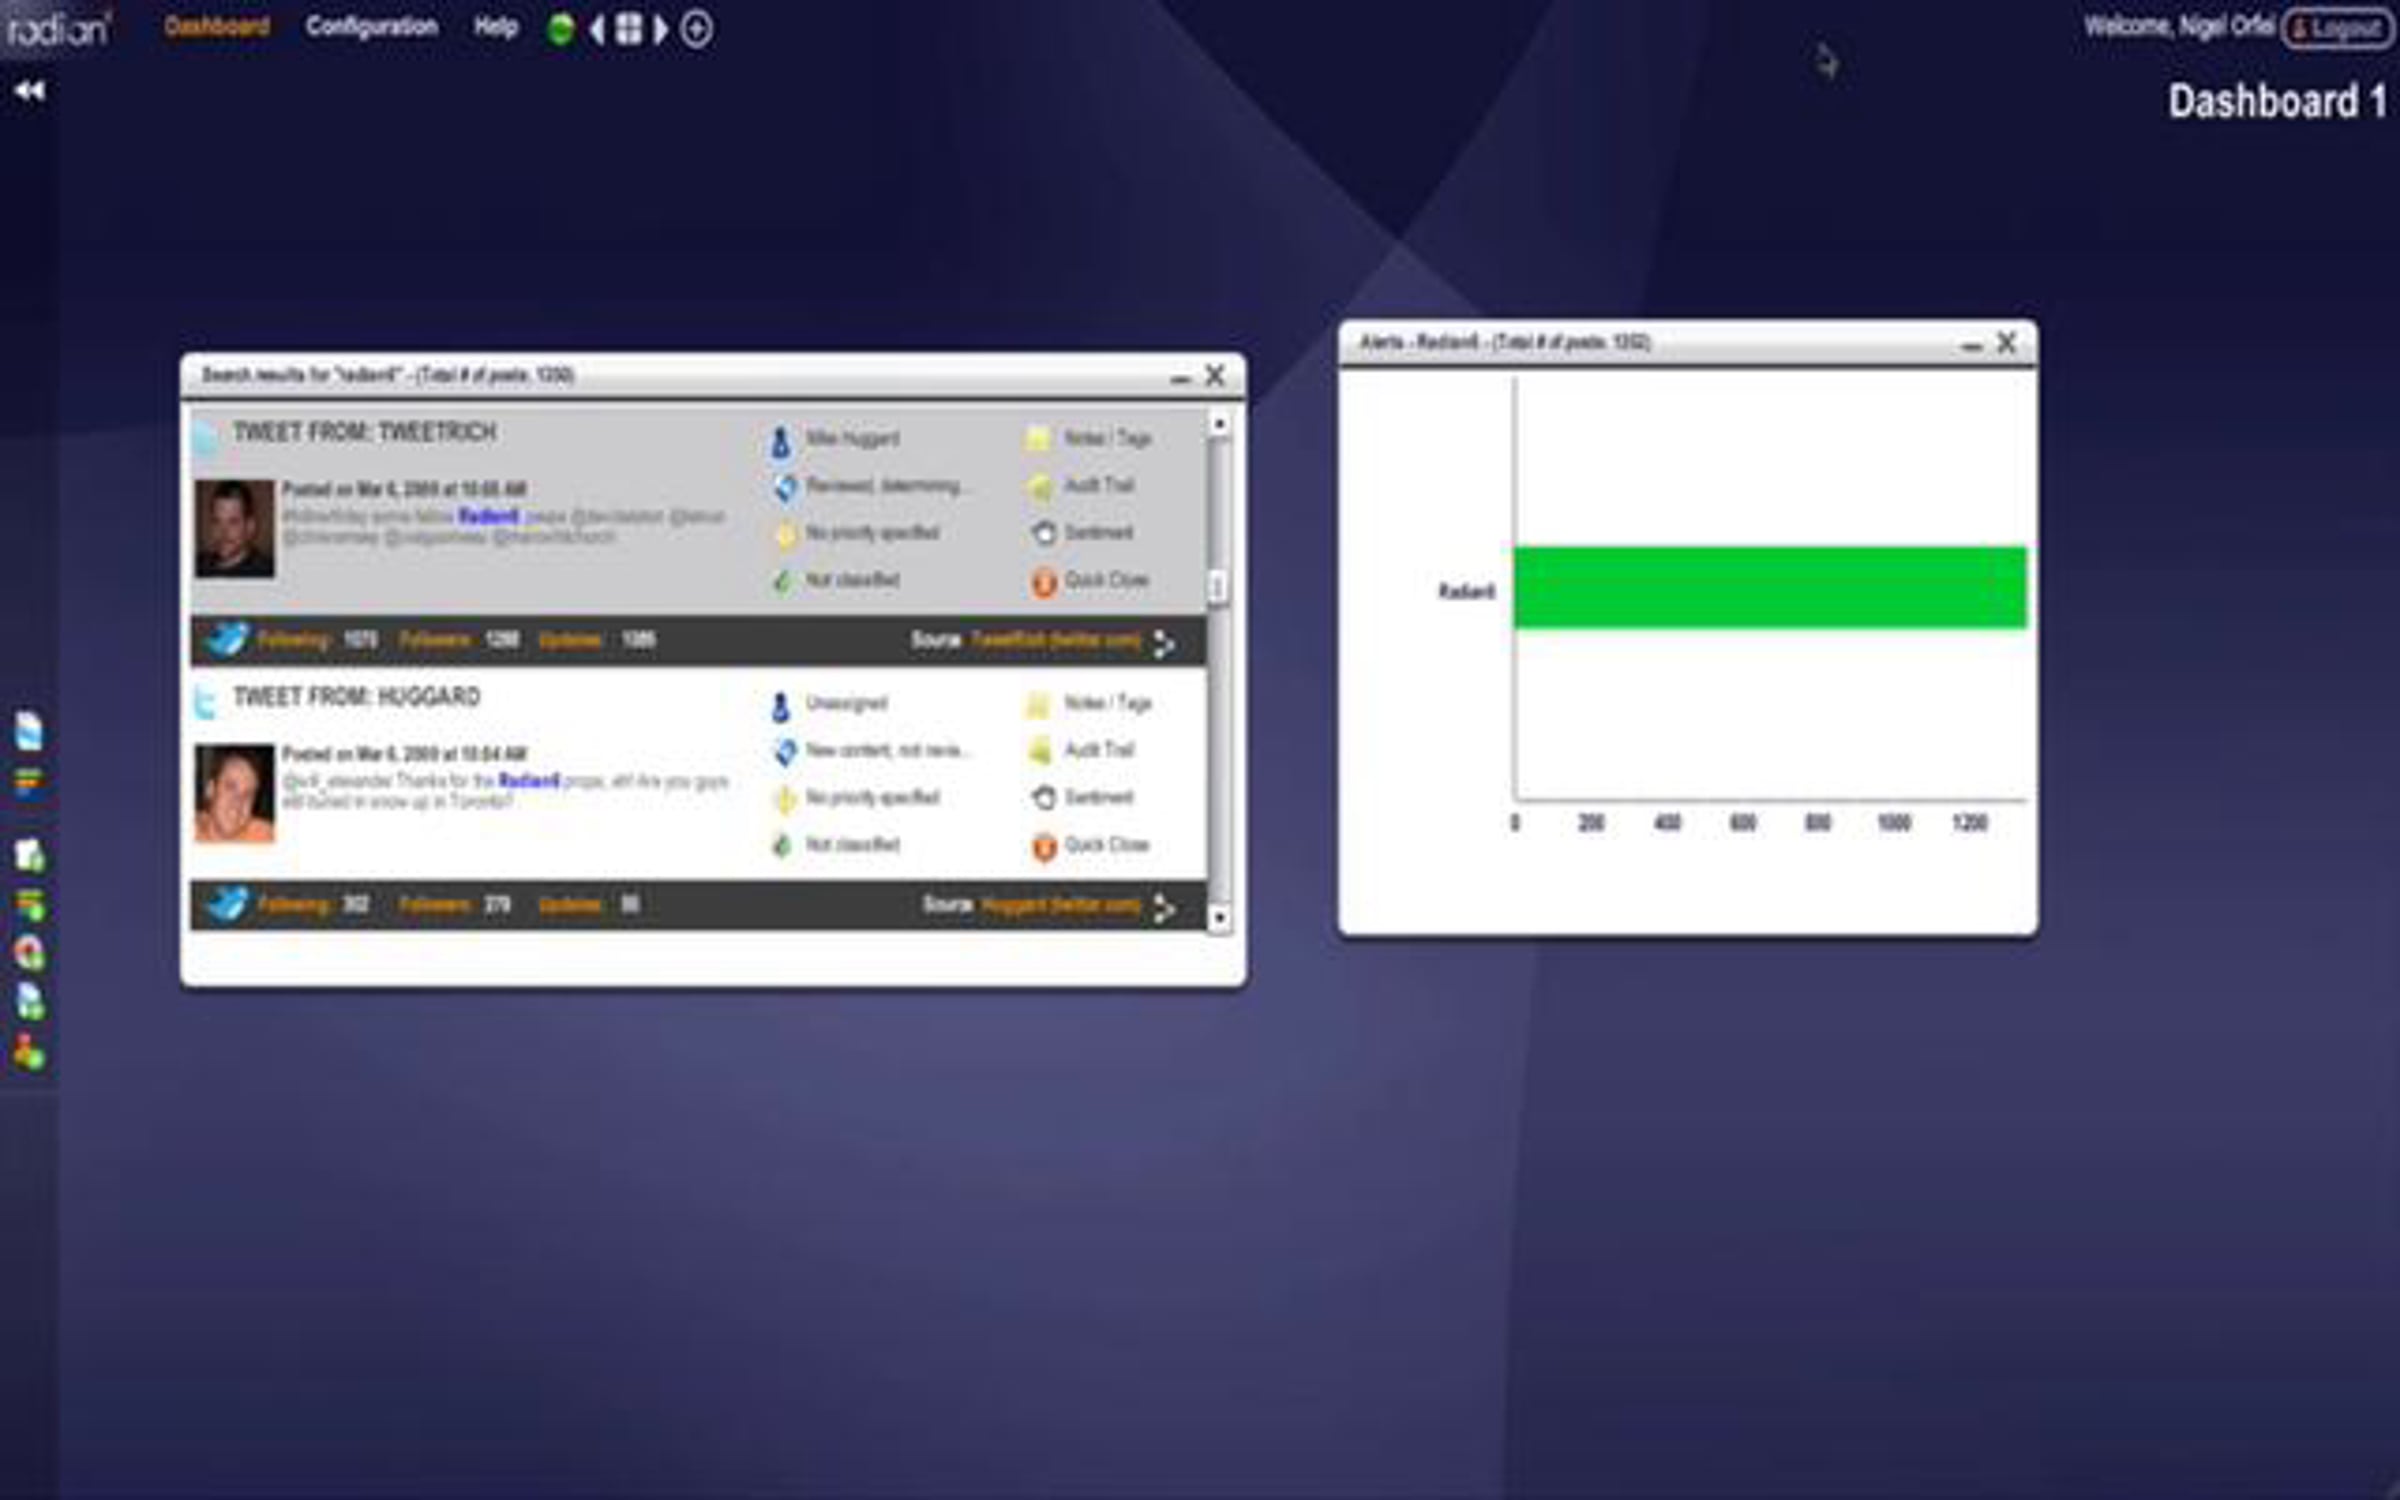This screenshot has width=2400, height=1500.
Task: Go to the next dashboard with right arrow
Action: coord(660,30)
